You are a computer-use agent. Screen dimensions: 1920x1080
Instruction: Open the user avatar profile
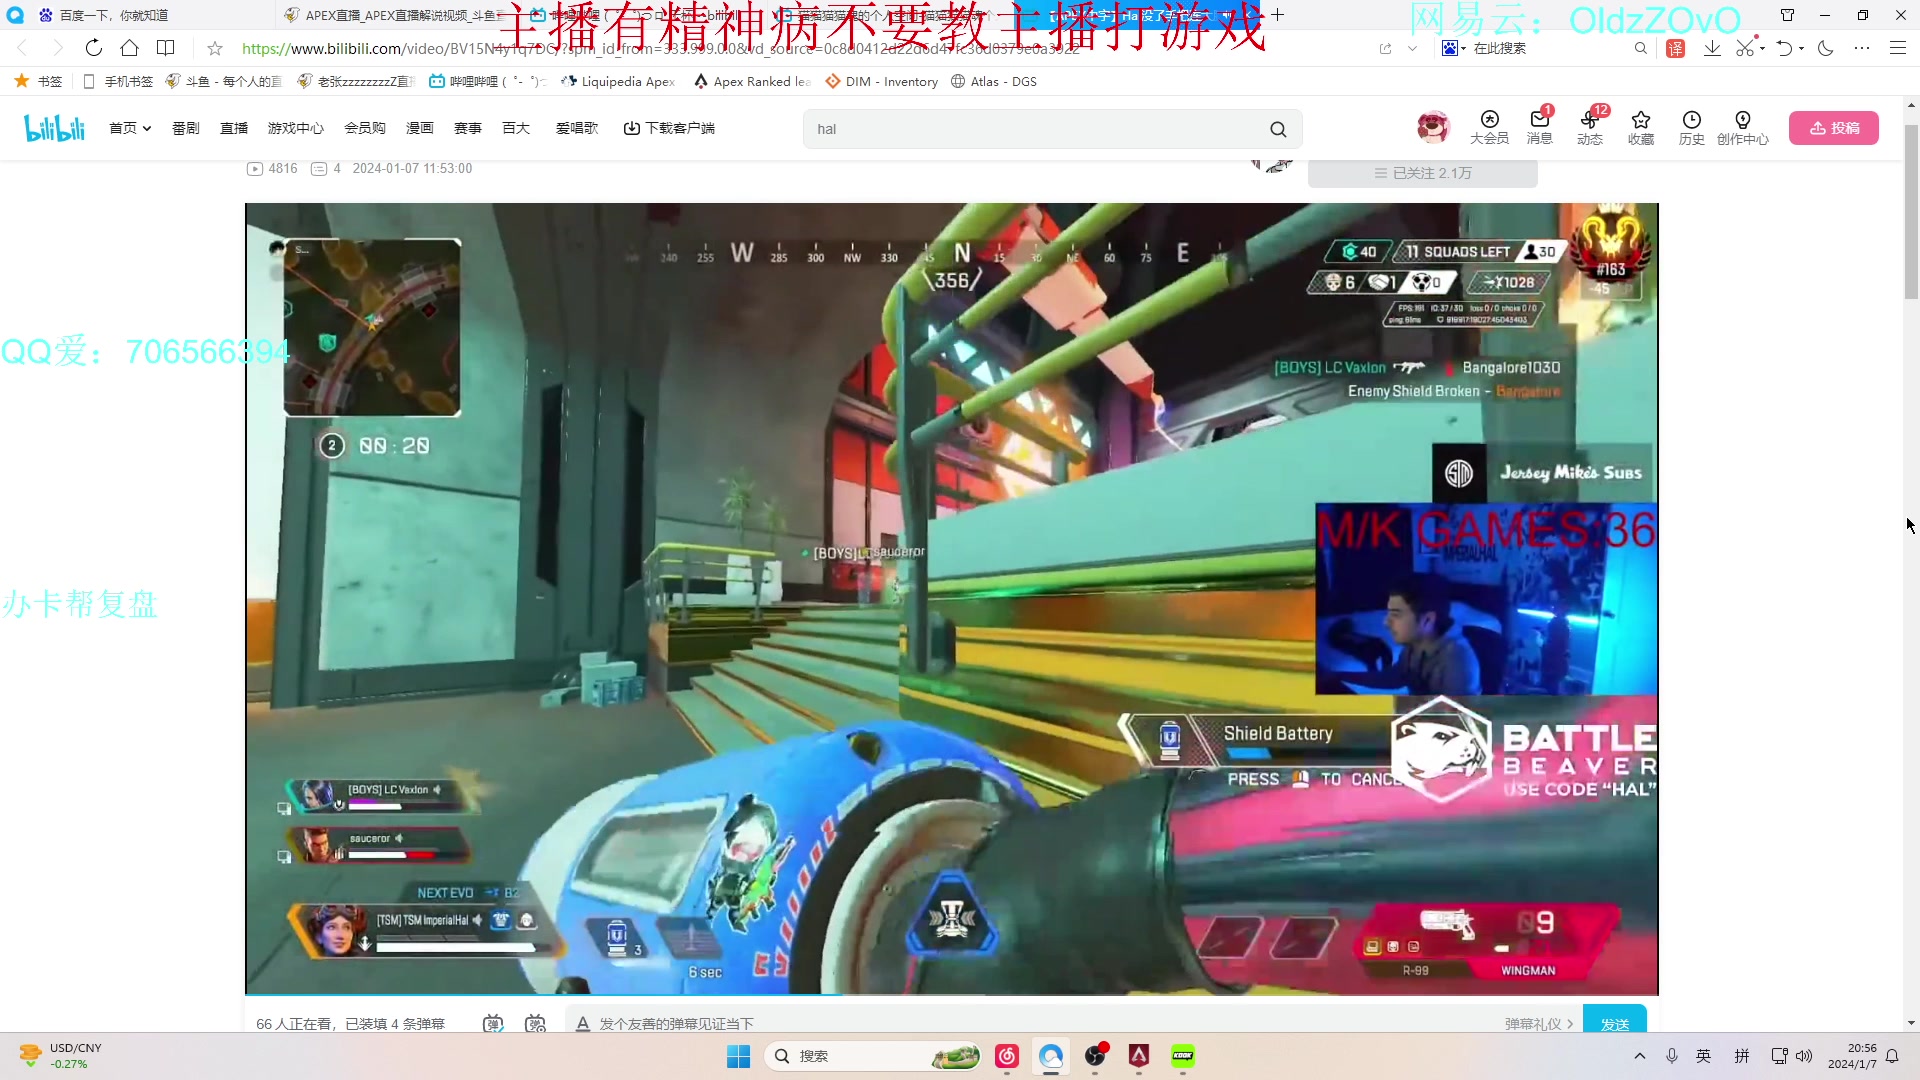1433,127
